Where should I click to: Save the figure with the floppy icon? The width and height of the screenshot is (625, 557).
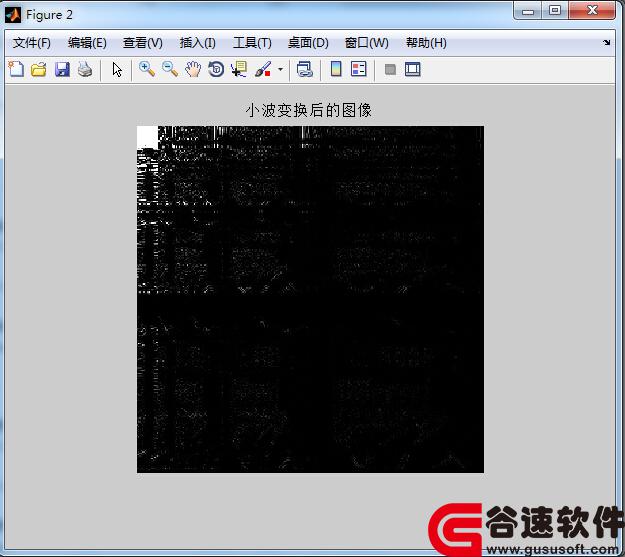coord(62,70)
